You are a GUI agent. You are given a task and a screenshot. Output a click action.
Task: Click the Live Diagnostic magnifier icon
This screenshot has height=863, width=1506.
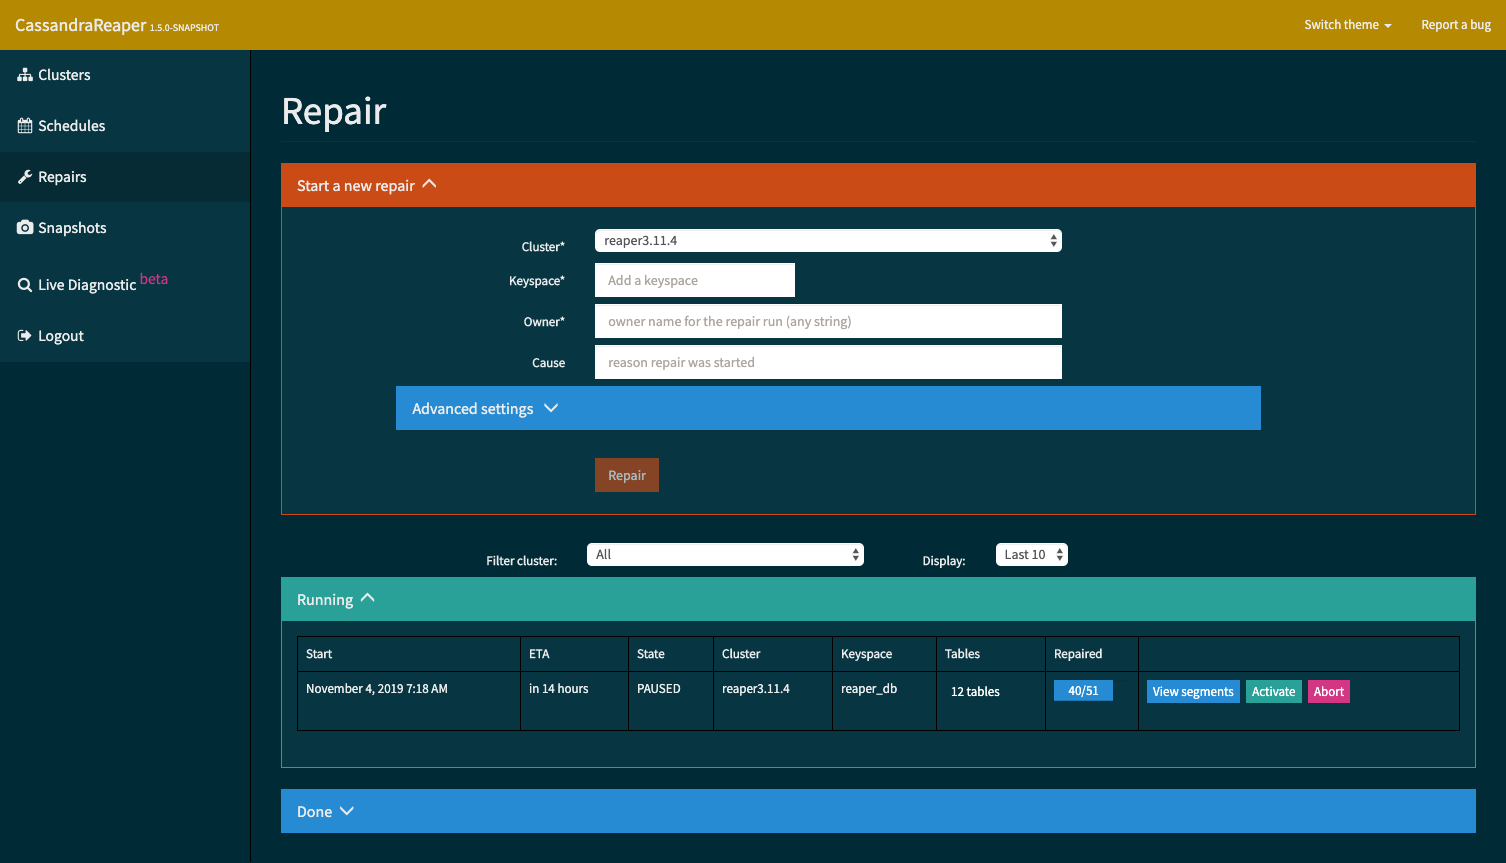coord(25,285)
